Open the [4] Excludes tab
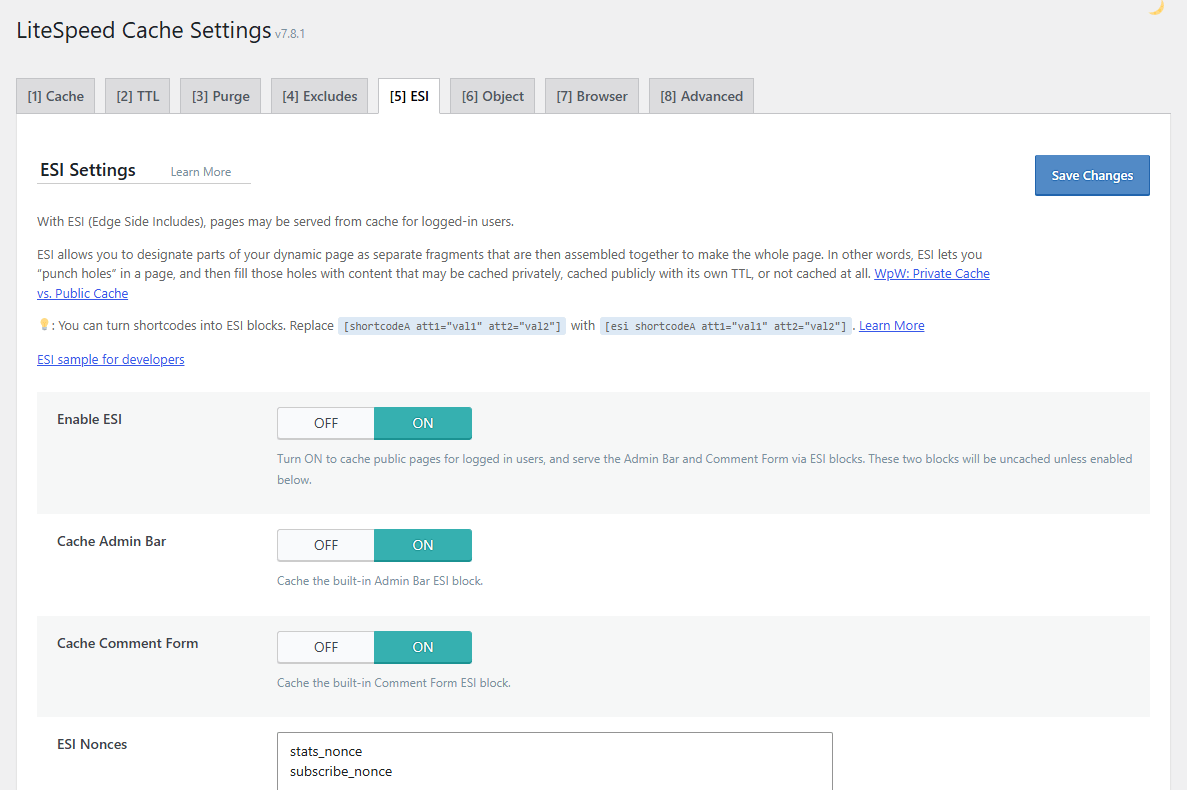Image resolution: width=1187 pixels, height=790 pixels. click(319, 96)
